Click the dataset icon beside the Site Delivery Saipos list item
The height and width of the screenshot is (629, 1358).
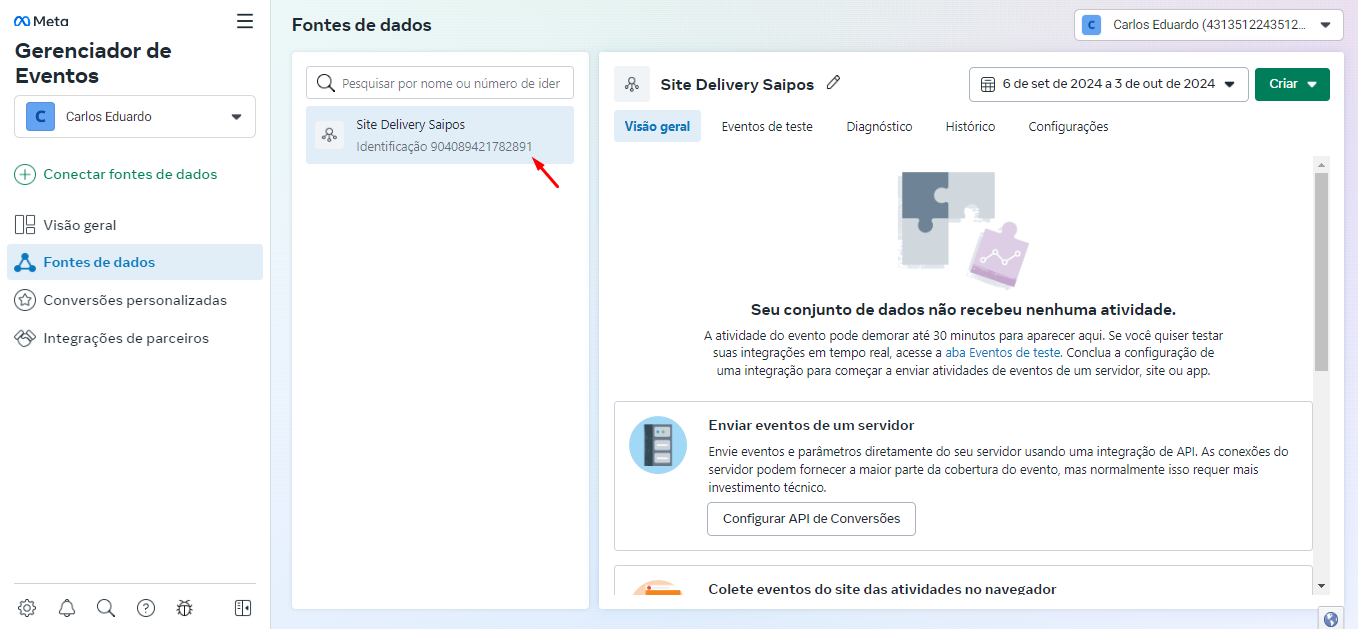(x=330, y=135)
